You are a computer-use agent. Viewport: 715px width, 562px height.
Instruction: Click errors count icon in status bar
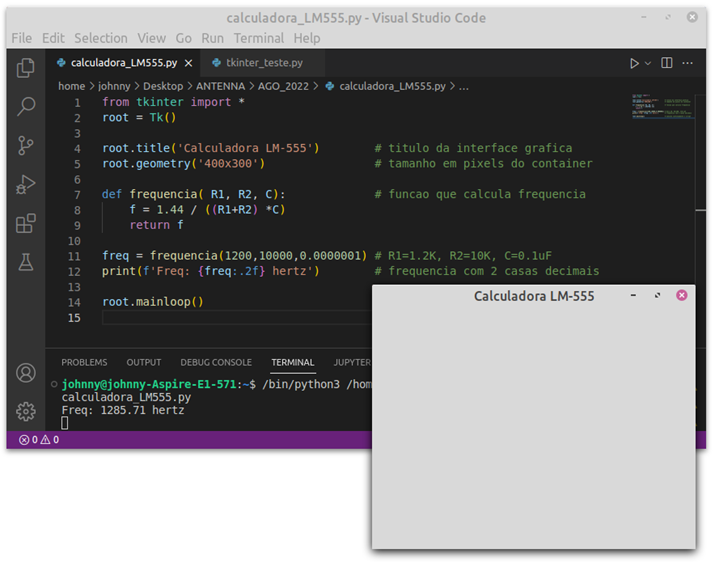tap(28, 440)
